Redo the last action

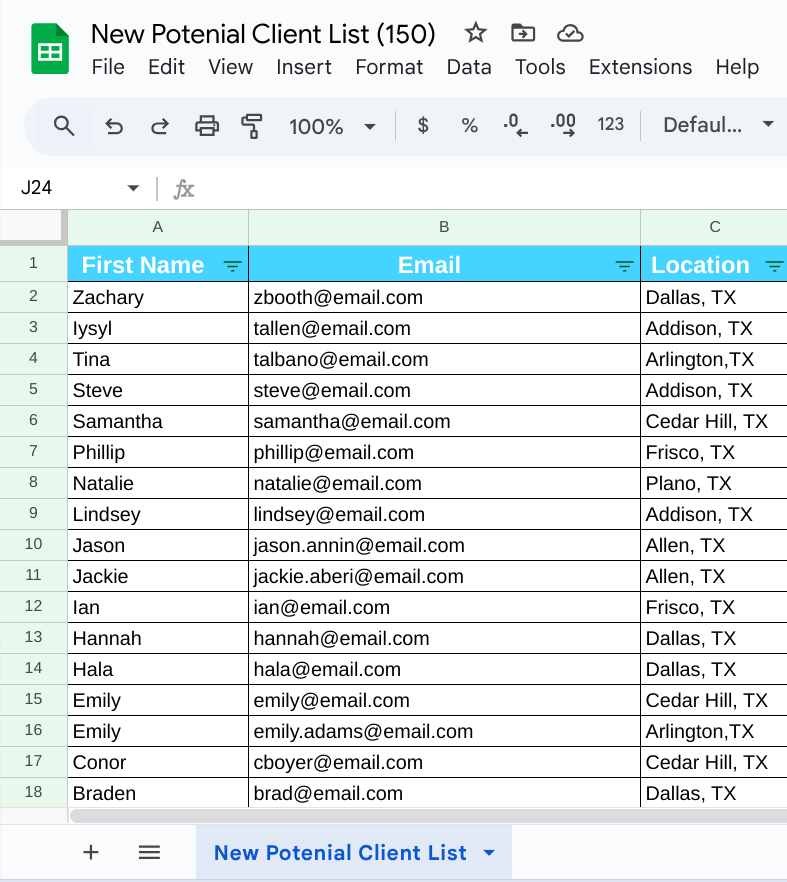(x=159, y=126)
